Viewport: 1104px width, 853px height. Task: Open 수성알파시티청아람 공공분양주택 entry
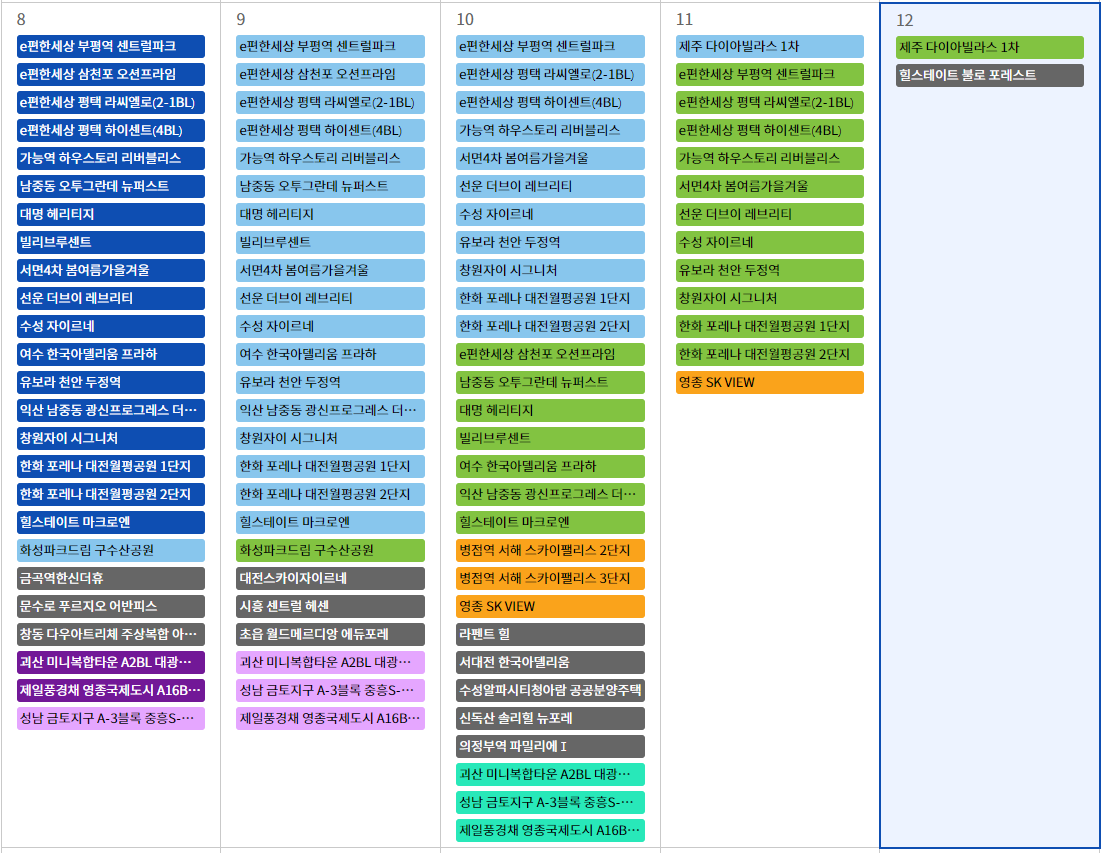pos(550,690)
